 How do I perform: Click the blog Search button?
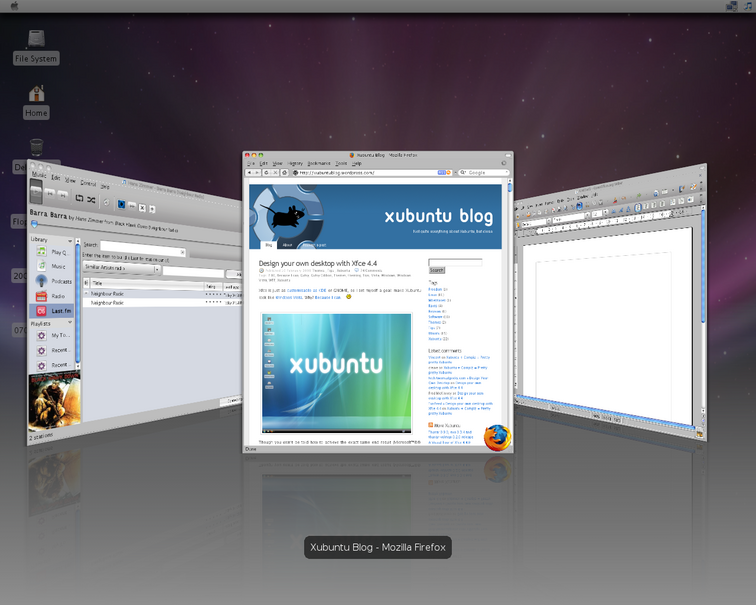click(x=436, y=270)
